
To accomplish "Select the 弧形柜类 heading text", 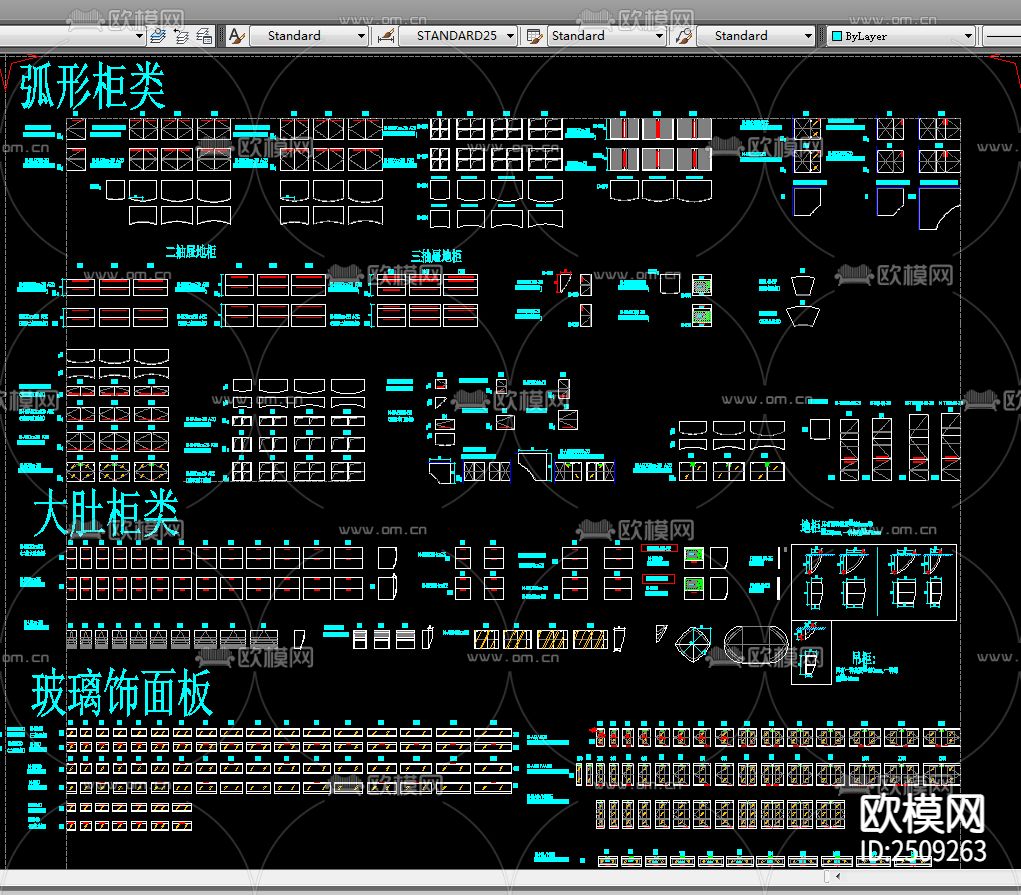I will click(x=93, y=87).
